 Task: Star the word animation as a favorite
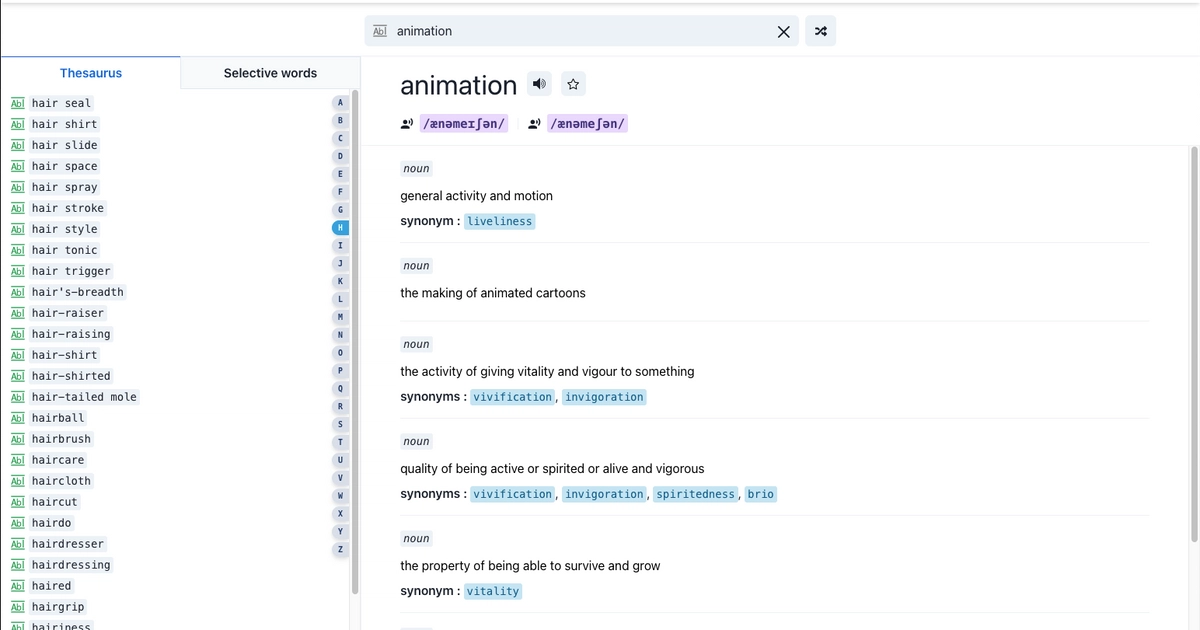[x=573, y=83]
